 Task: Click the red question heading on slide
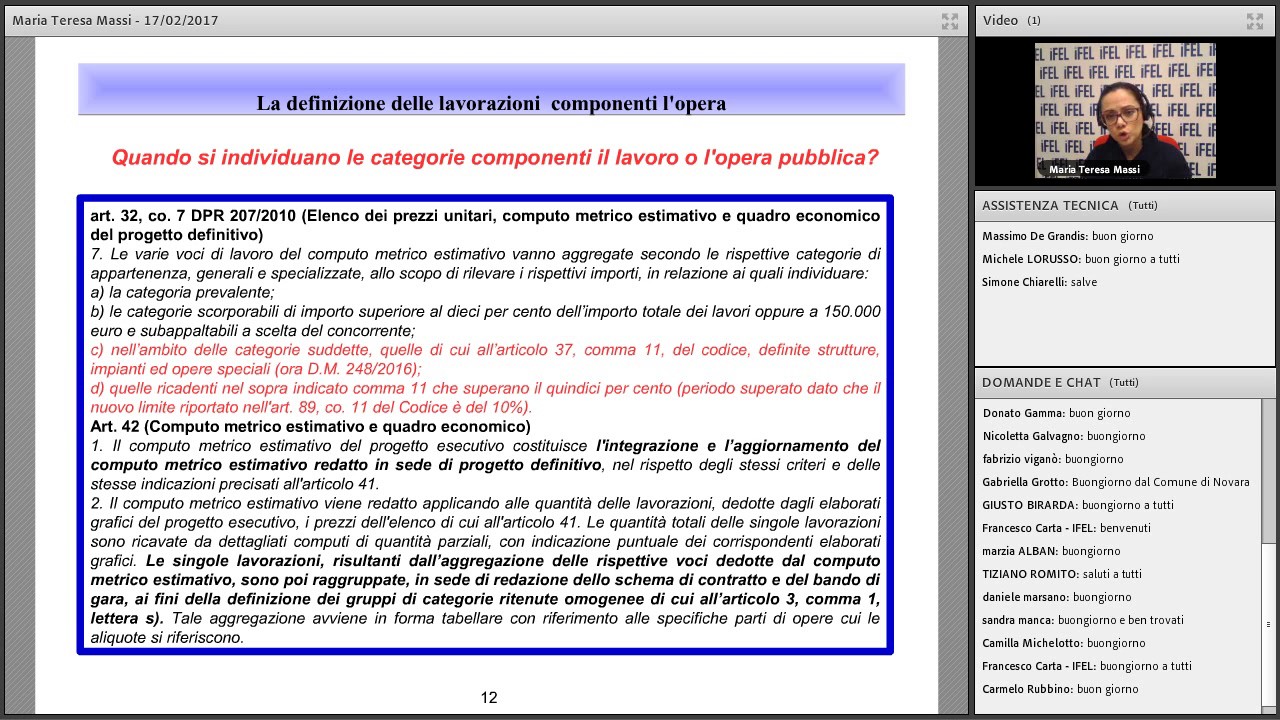(x=495, y=157)
